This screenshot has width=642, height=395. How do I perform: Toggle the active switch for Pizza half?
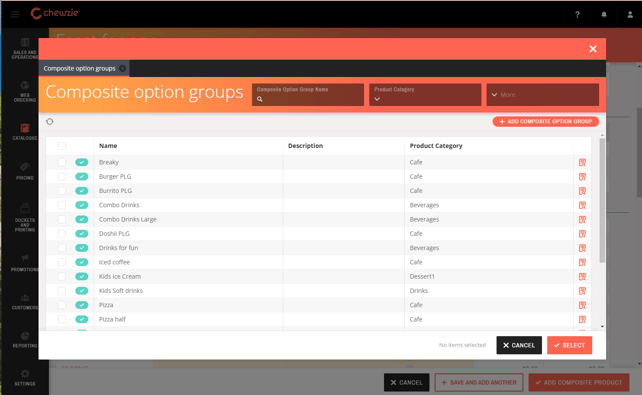(x=81, y=319)
